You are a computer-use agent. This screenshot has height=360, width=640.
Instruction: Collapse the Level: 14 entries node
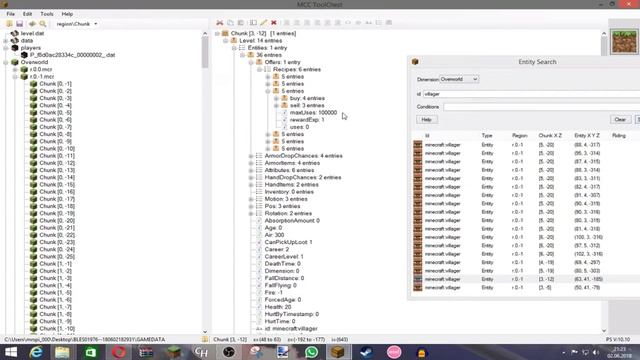pos(226,41)
